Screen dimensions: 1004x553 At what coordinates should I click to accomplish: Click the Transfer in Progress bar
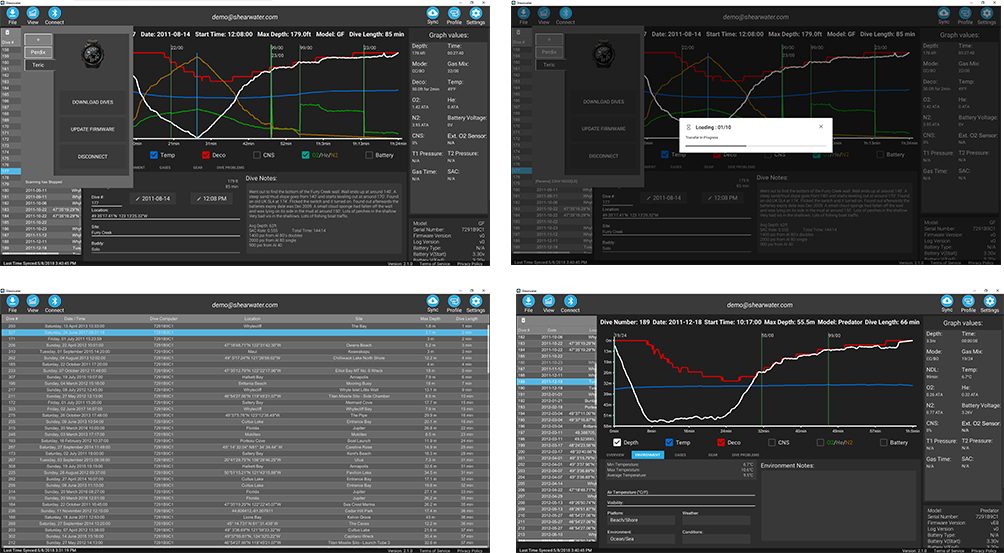click(755, 146)
